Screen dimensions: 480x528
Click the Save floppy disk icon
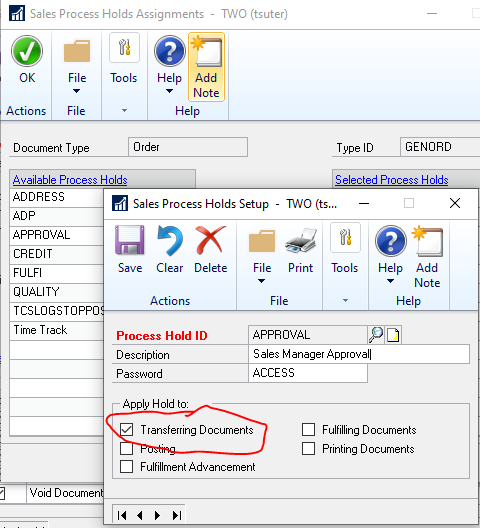[130, 240]
